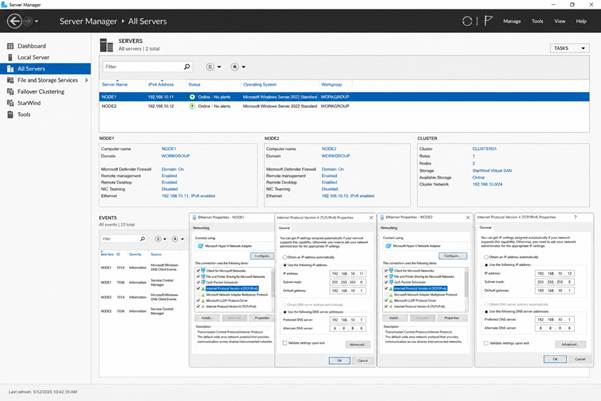Click the NODE1 online status icon

(192, 97)
